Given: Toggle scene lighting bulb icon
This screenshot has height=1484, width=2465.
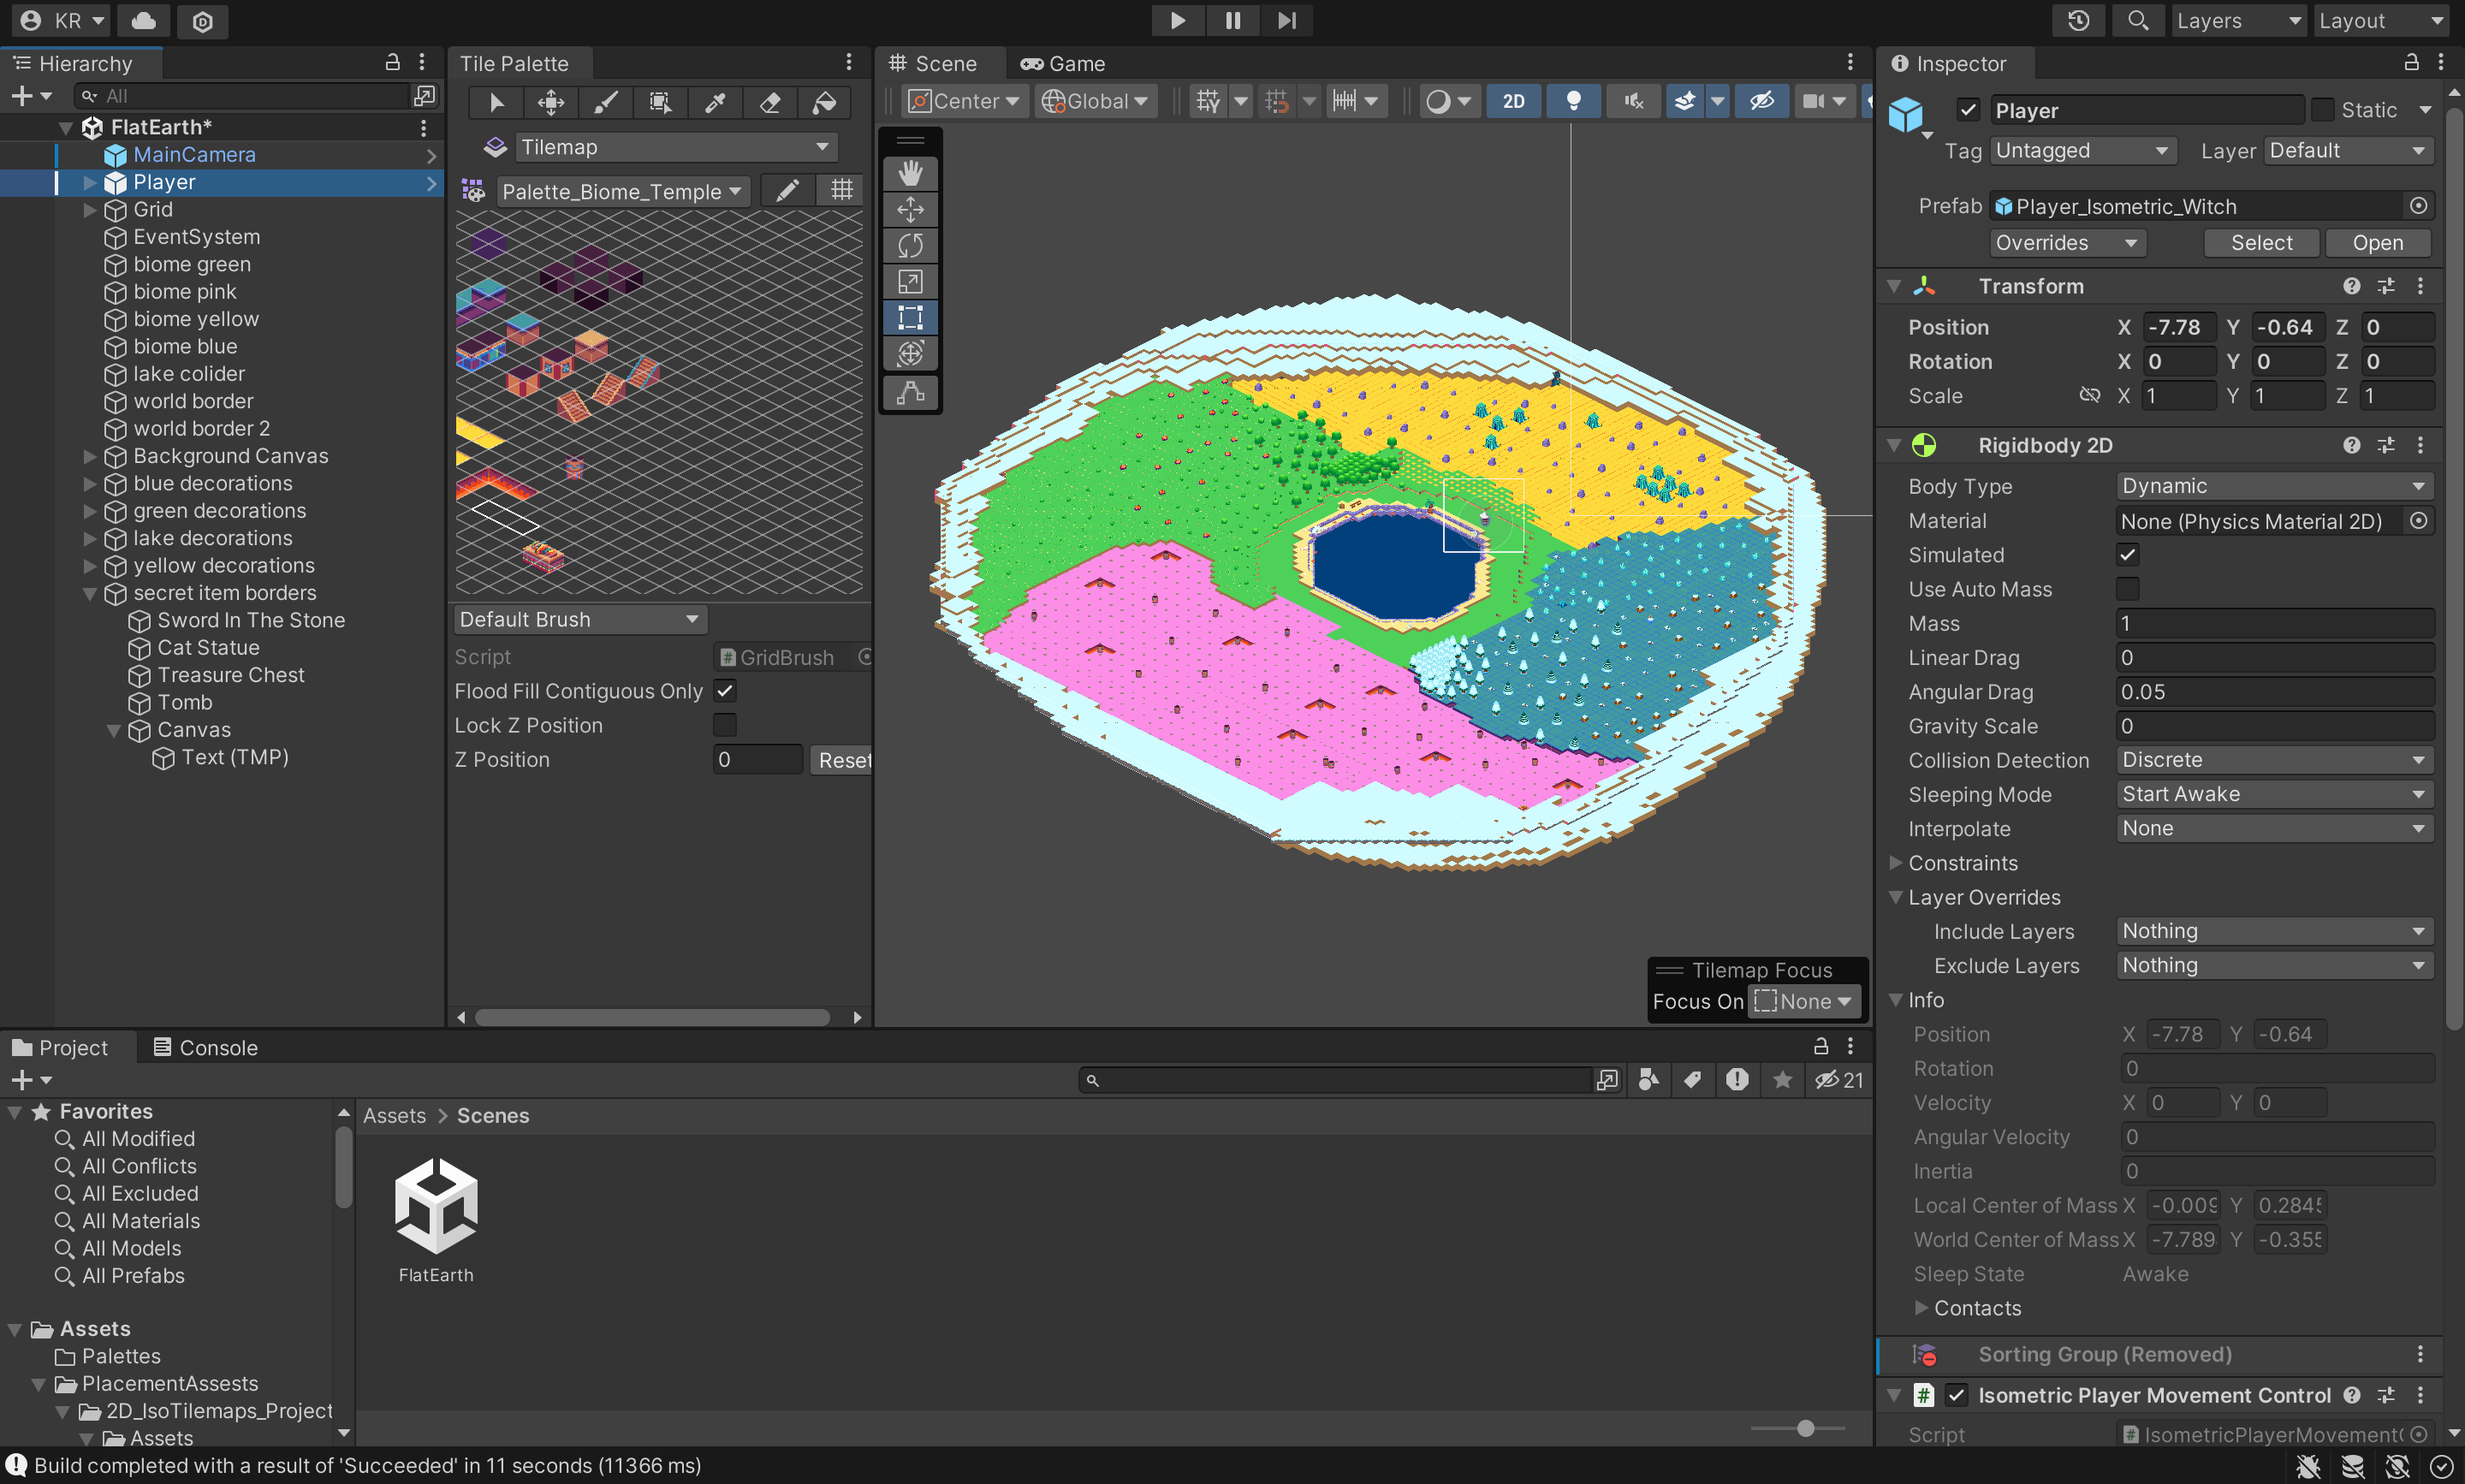Looking at the screenshot, I should [1573, 101].
